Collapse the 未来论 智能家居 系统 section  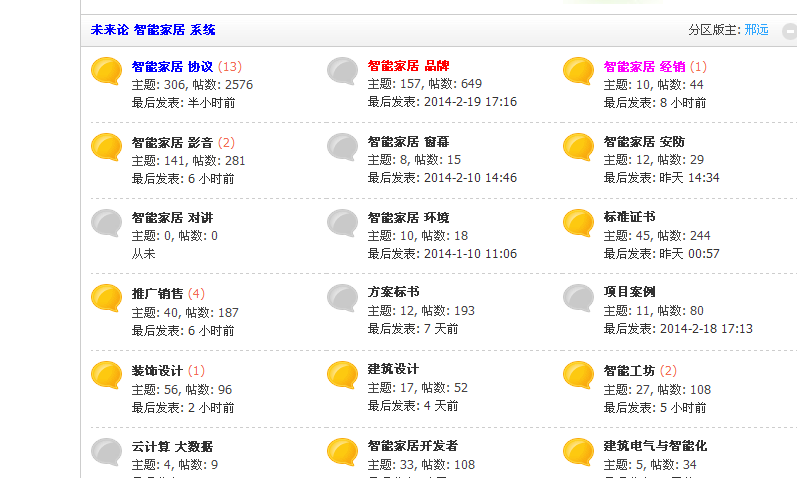pos(789,31)
